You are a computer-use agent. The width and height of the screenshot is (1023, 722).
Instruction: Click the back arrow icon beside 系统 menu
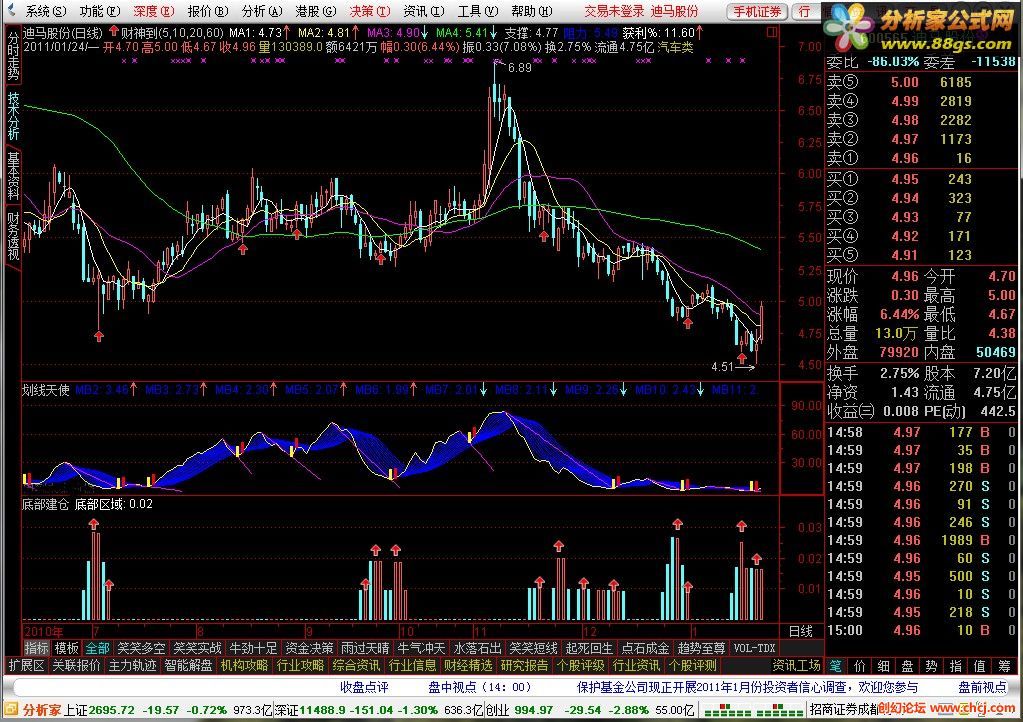click(x=10, y=10)
